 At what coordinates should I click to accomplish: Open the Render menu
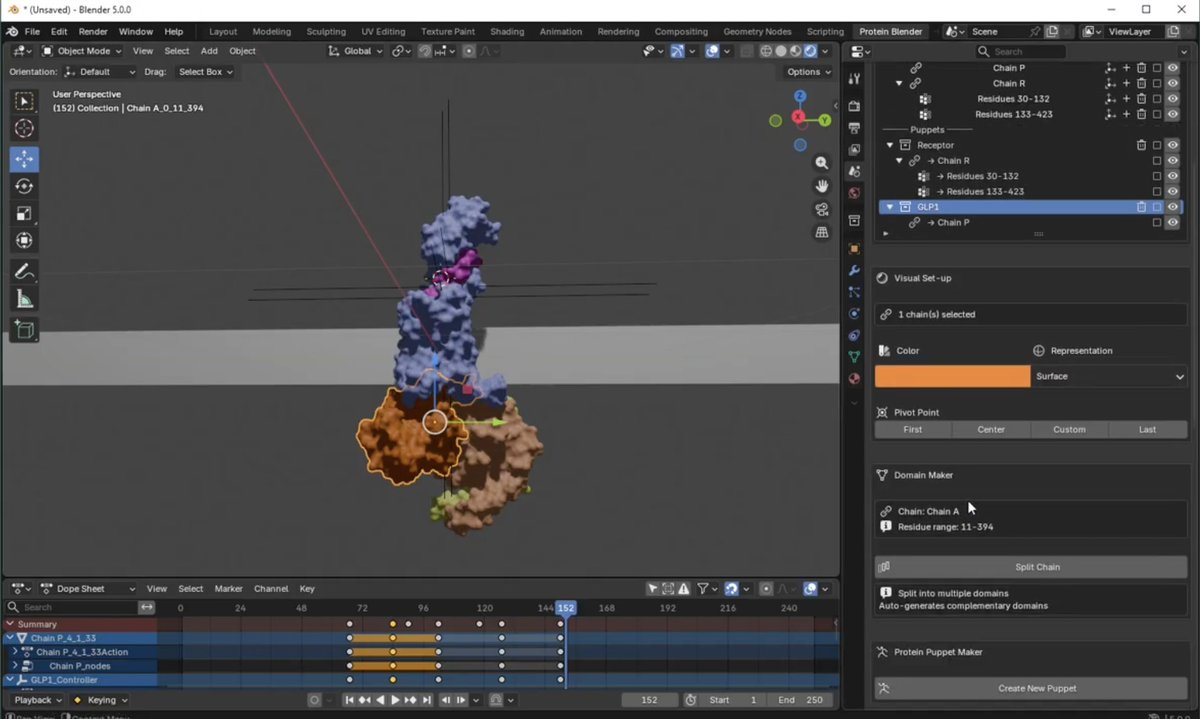[x=93, y=32]
